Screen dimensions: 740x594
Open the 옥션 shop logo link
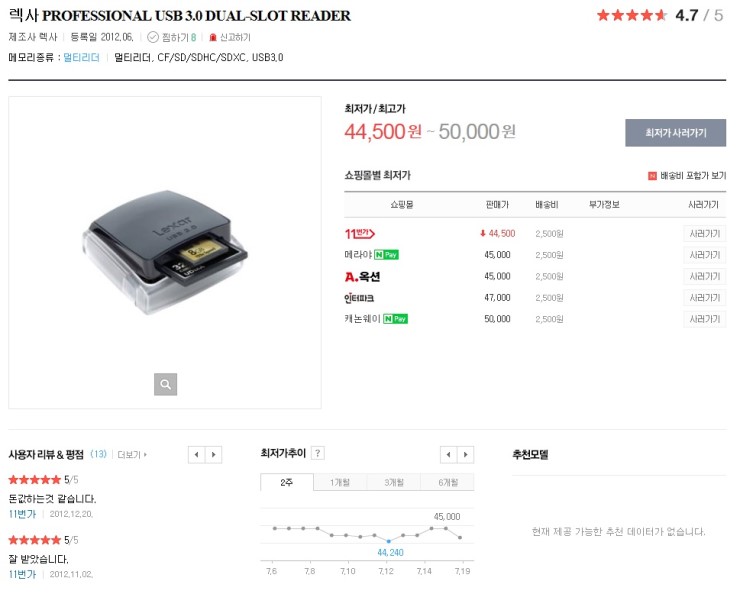click(x=362, y=276)
